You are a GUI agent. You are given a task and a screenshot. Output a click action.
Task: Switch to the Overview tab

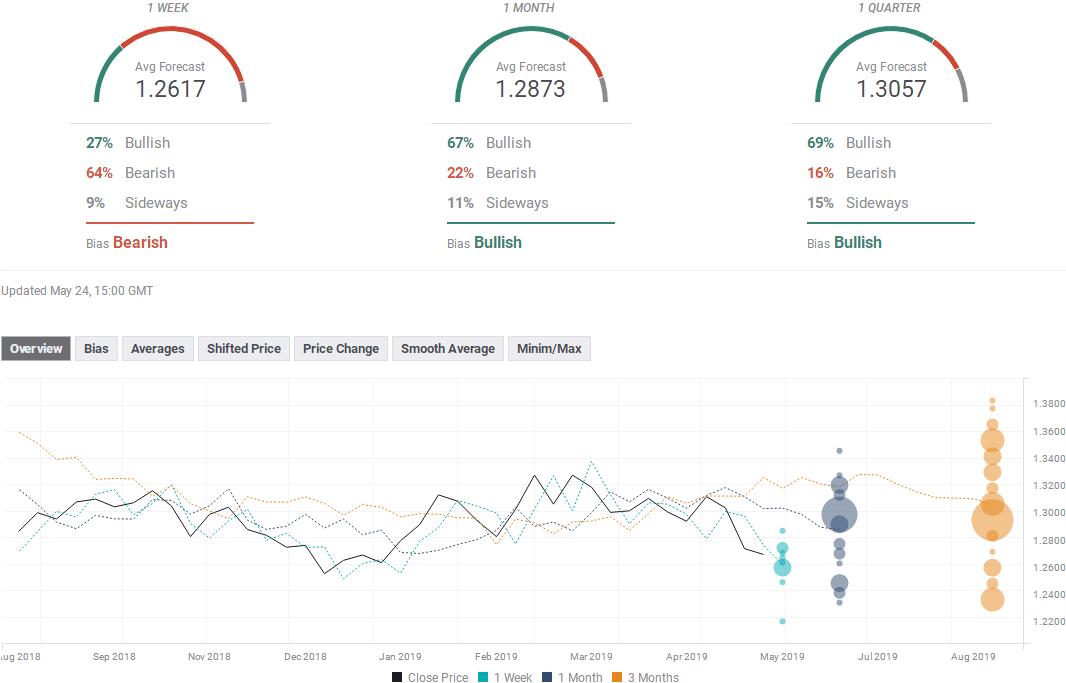coord(36,349)
